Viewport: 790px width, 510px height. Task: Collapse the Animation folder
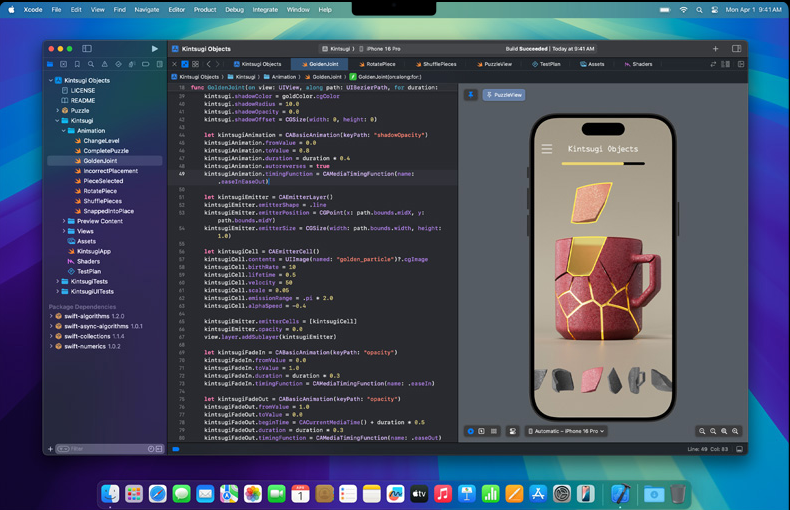click(x=64, y=131)
